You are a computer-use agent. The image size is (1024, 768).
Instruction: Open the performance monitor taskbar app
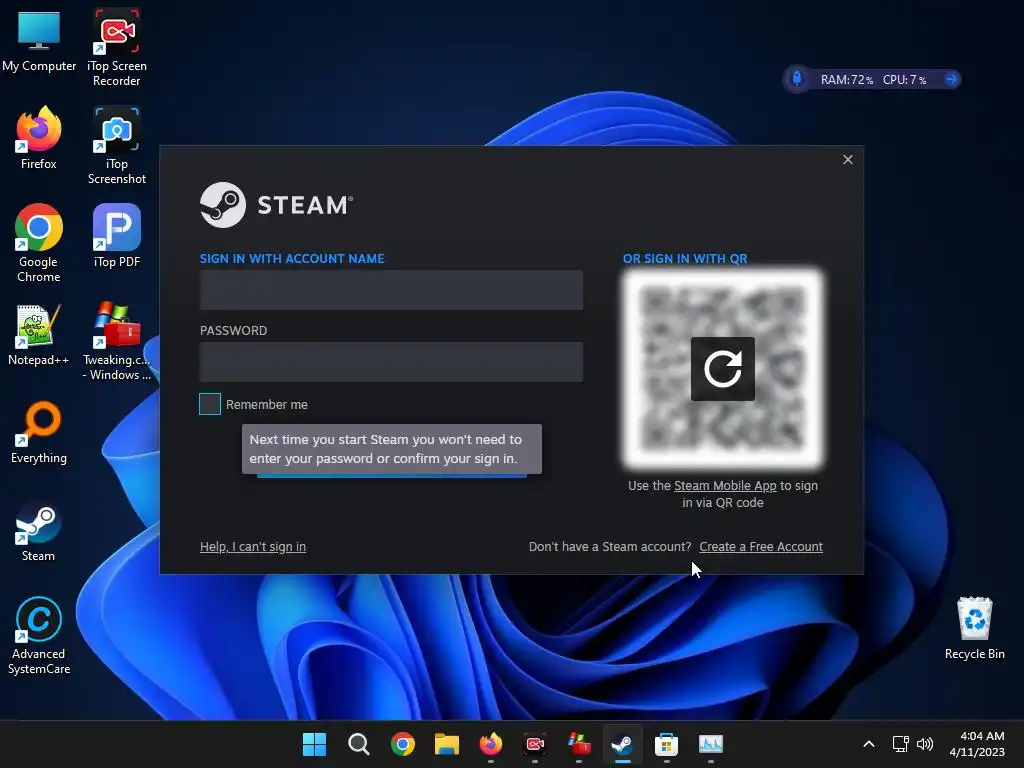coord(711,744)
